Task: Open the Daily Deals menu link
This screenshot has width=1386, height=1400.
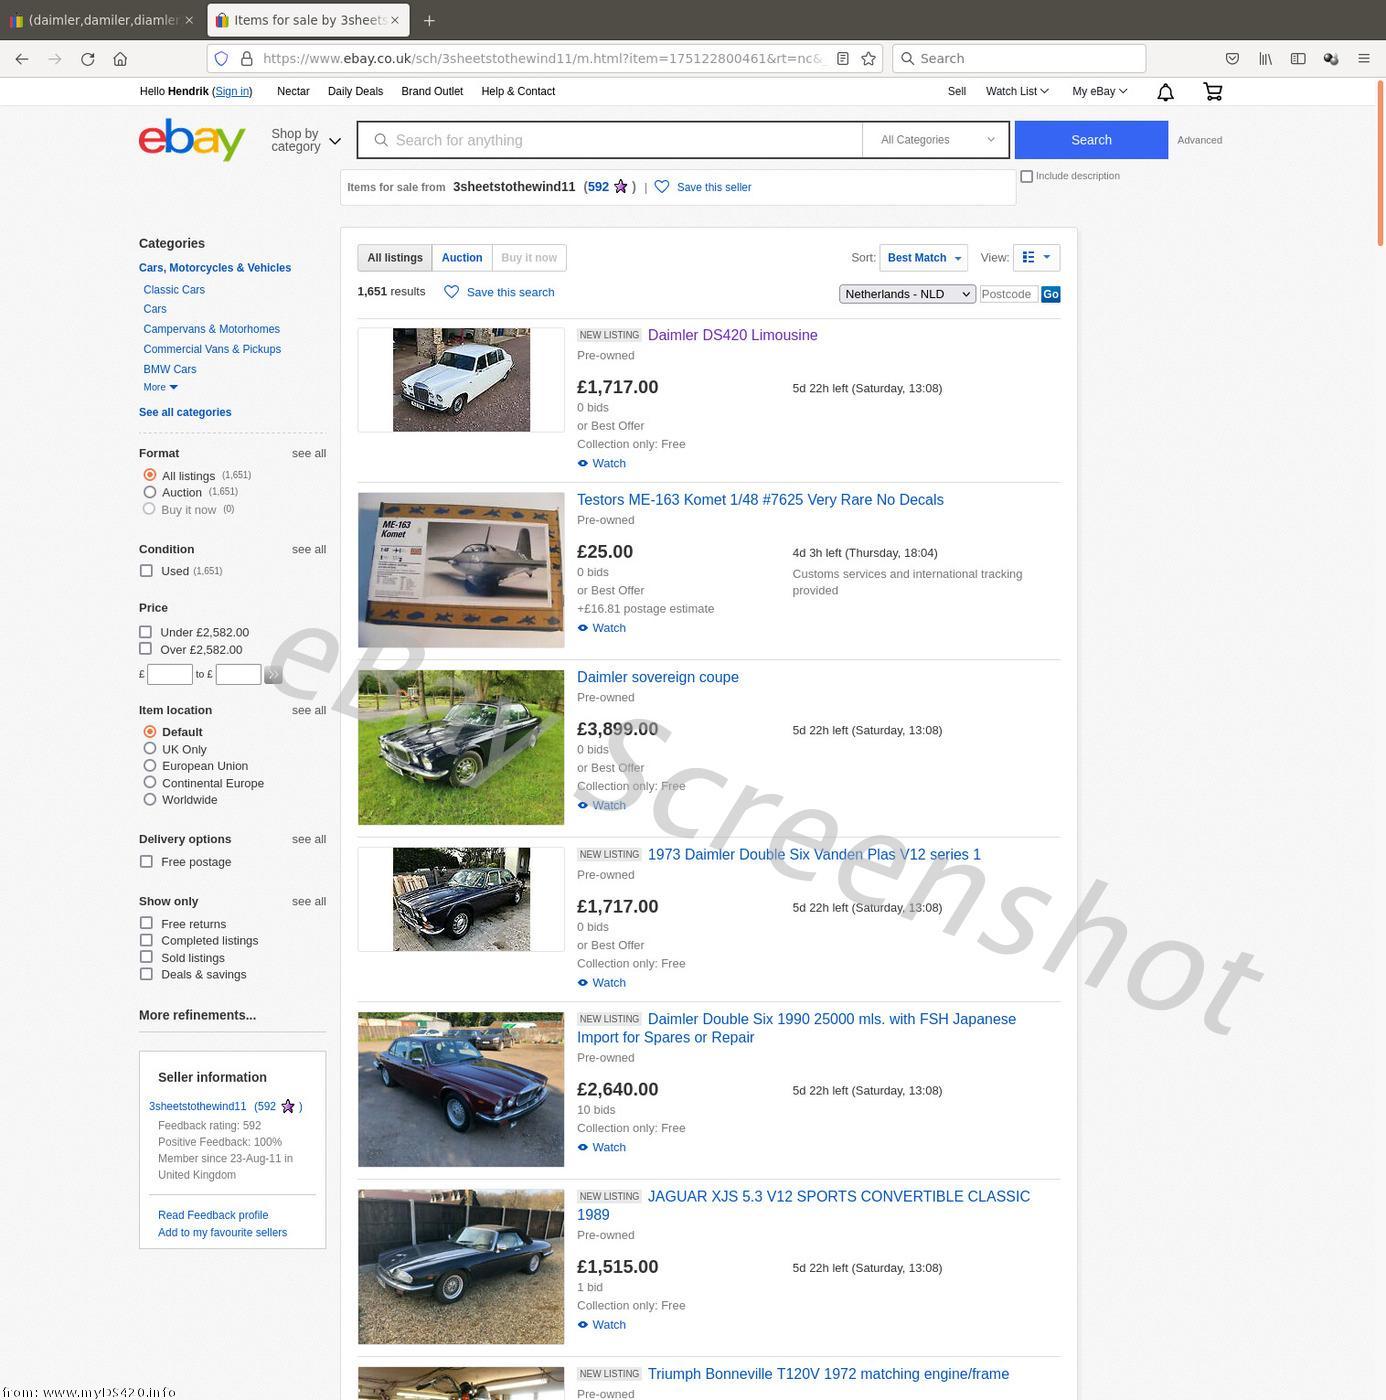Action: click(355, 91)
